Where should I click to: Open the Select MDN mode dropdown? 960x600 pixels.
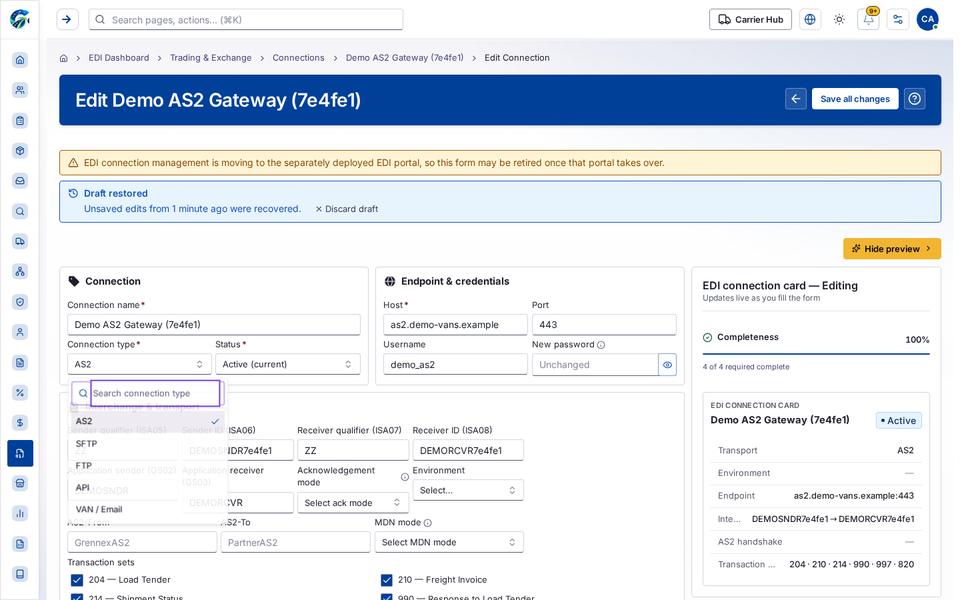pyautogui.click(x=449, y=542)
